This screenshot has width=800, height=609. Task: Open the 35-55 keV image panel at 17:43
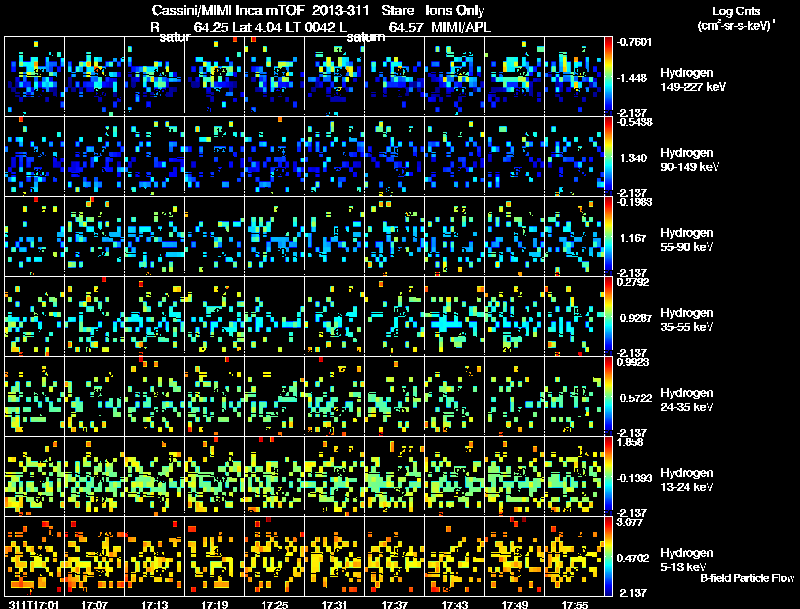click(x=455, y=316)
